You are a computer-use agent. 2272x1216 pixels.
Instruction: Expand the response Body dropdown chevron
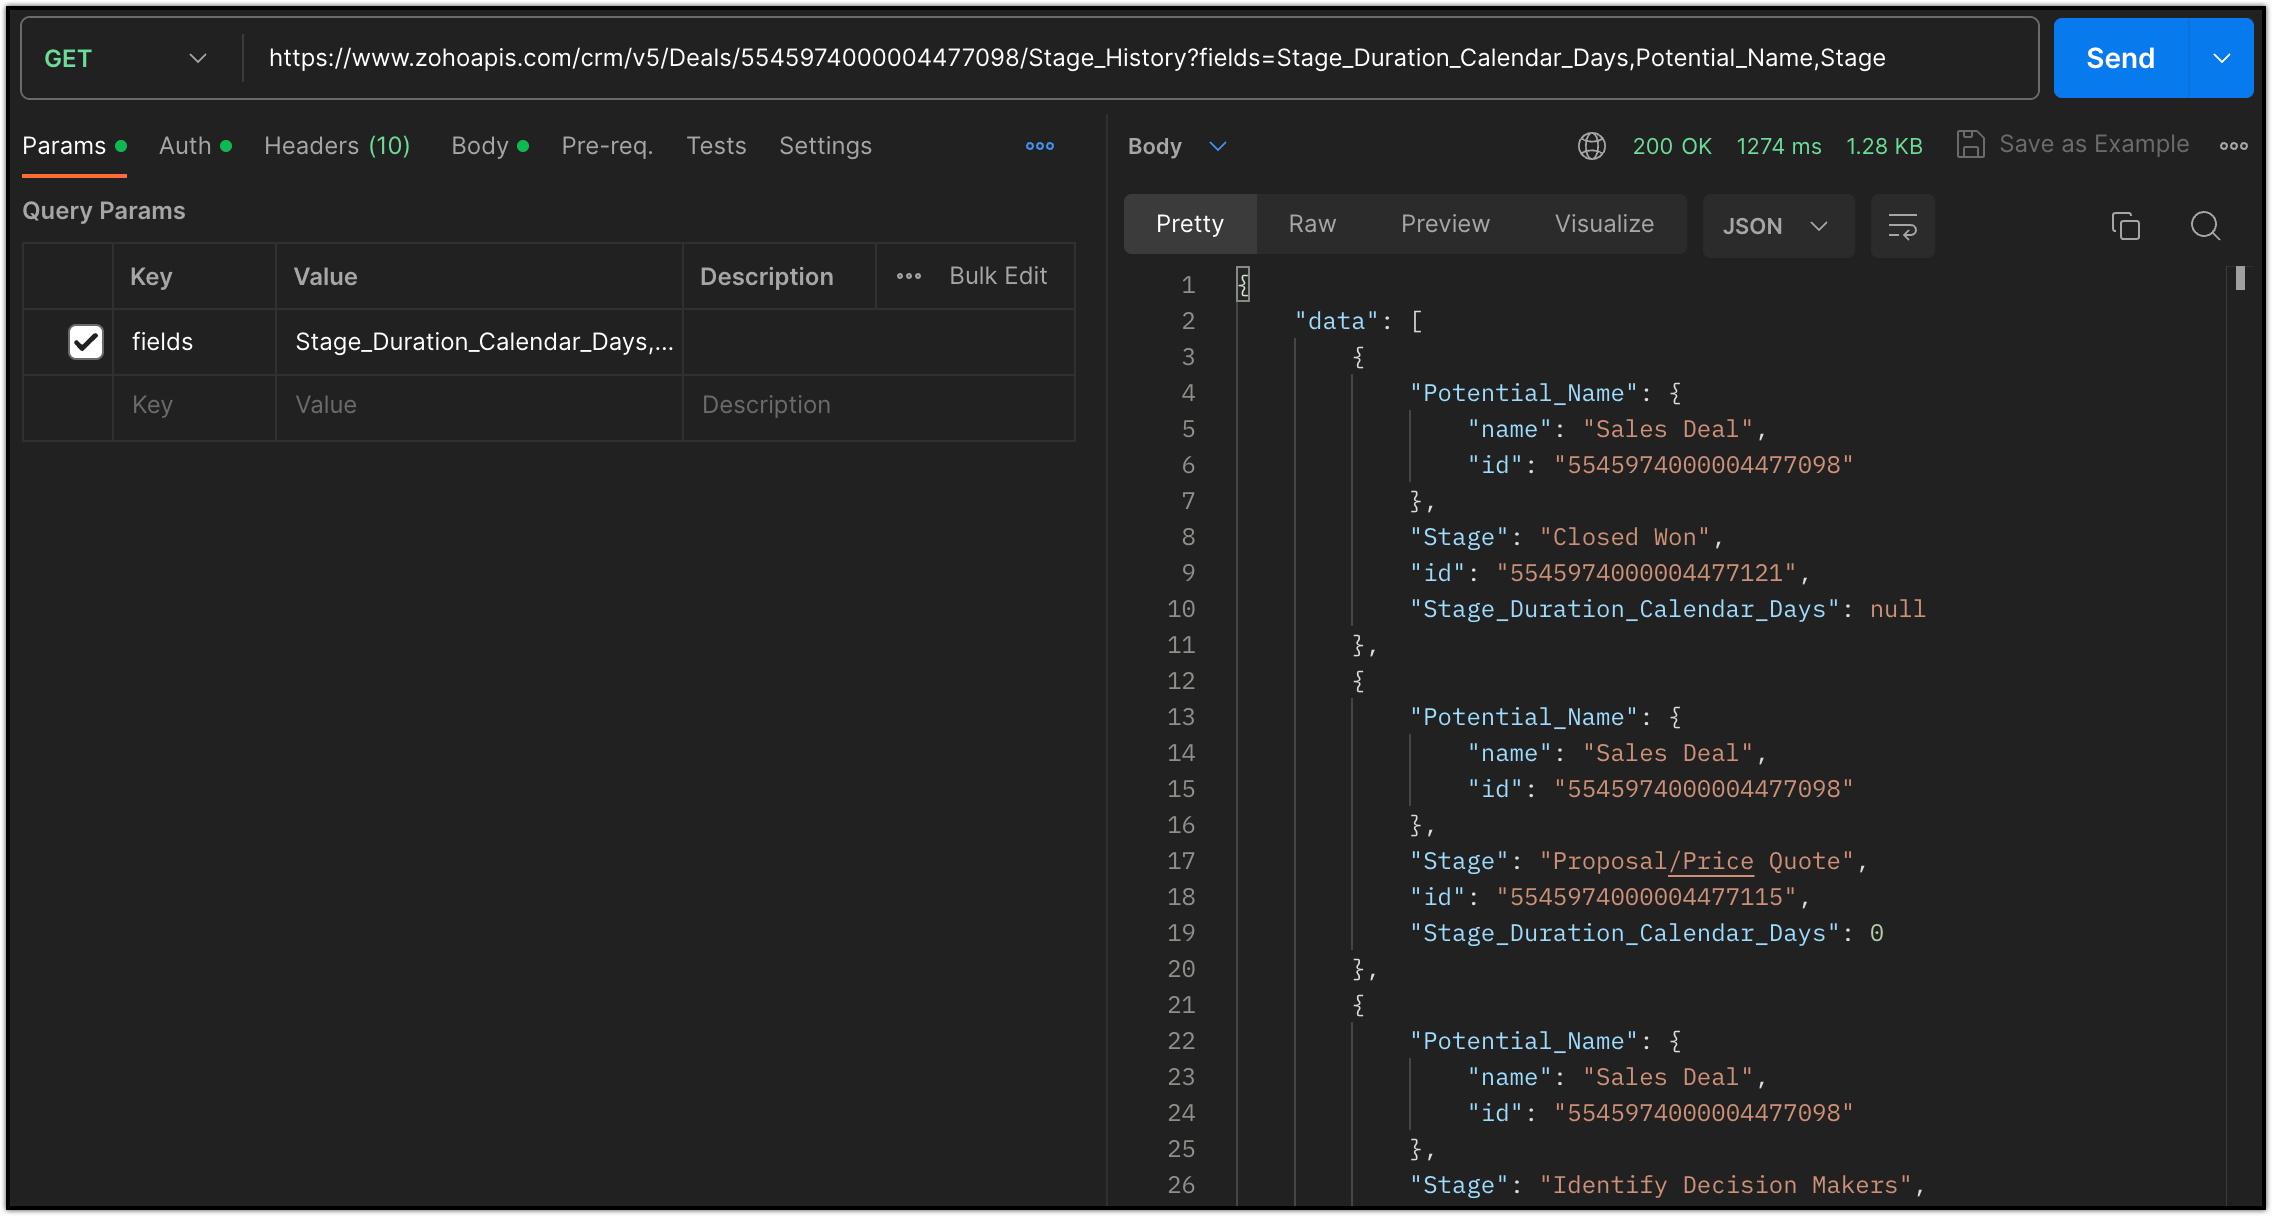coord(1217,146)
